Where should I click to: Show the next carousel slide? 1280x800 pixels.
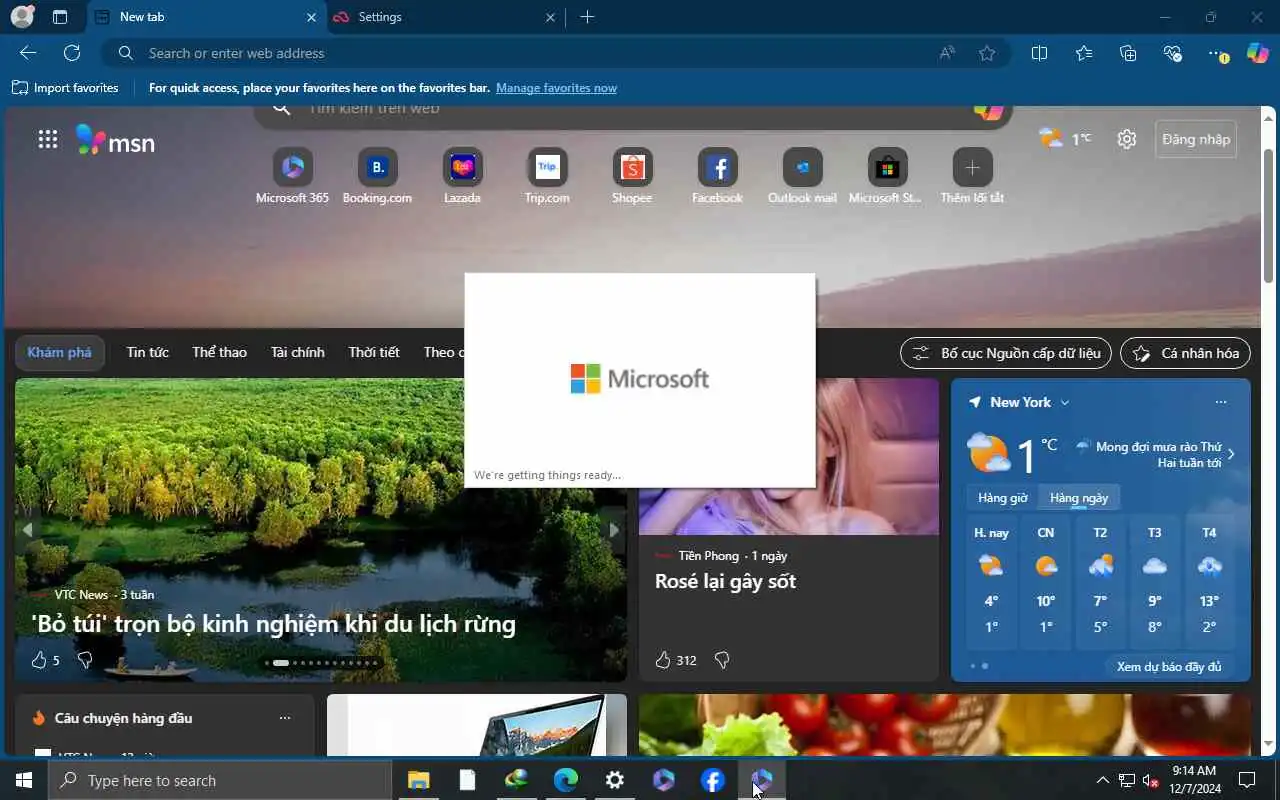click(x=614, y=530)
